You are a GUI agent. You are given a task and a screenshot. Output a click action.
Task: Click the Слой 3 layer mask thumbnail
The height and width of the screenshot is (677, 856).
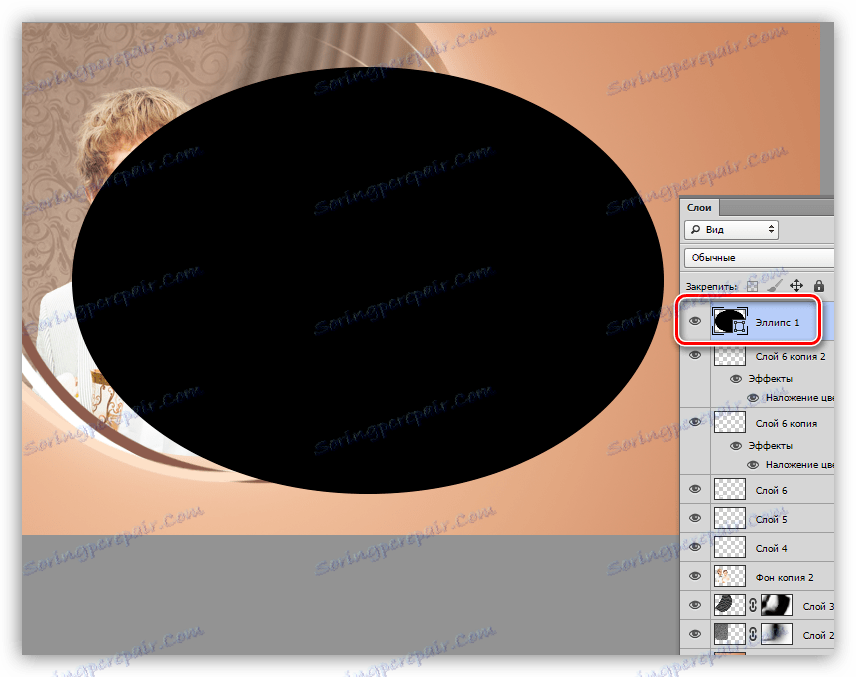click(x=777, y=605)
